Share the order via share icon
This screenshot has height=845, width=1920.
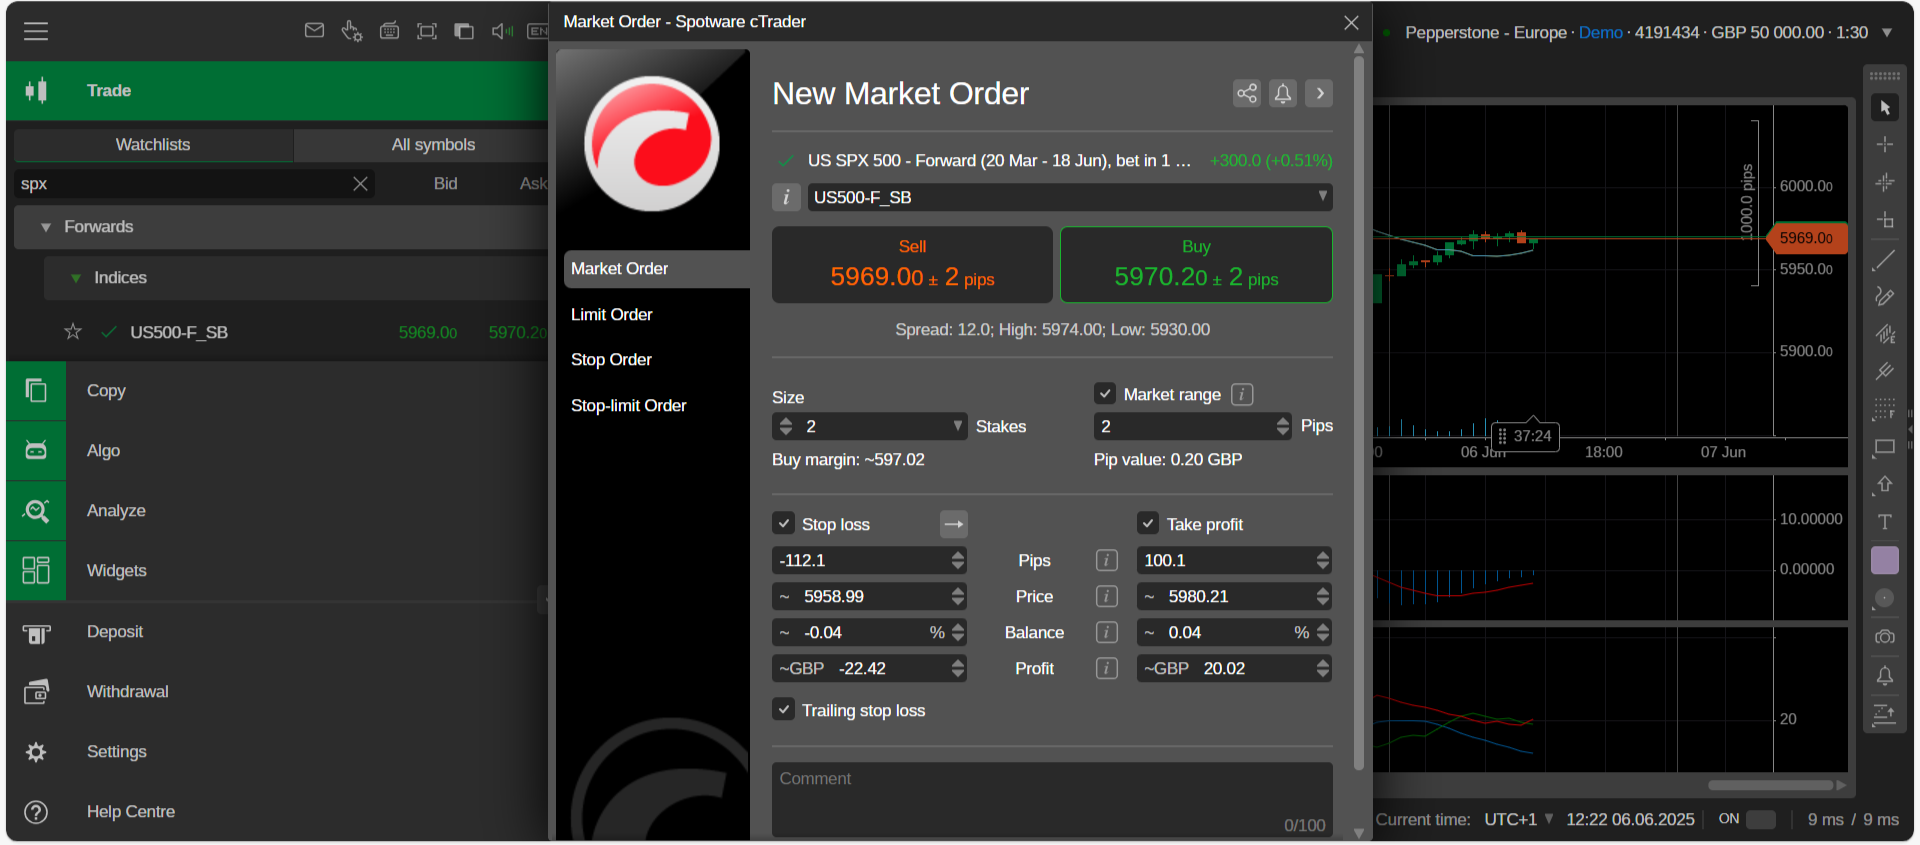click(x=1247, y=93)
